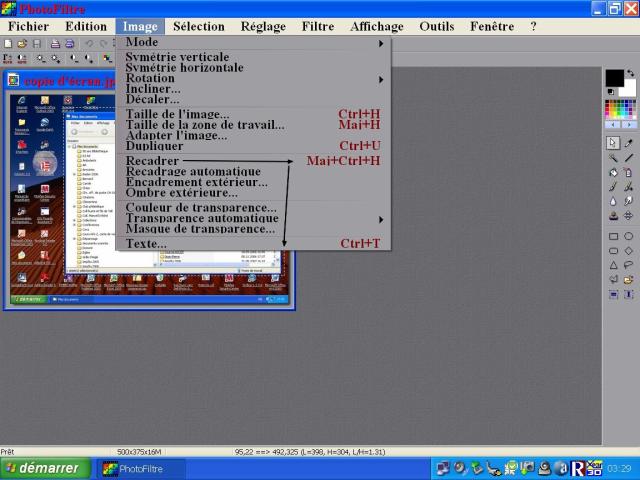The width and height of the screenshot is (640, 480).
Task: Select the Paintbrush tool
Action: pos(613,187)
